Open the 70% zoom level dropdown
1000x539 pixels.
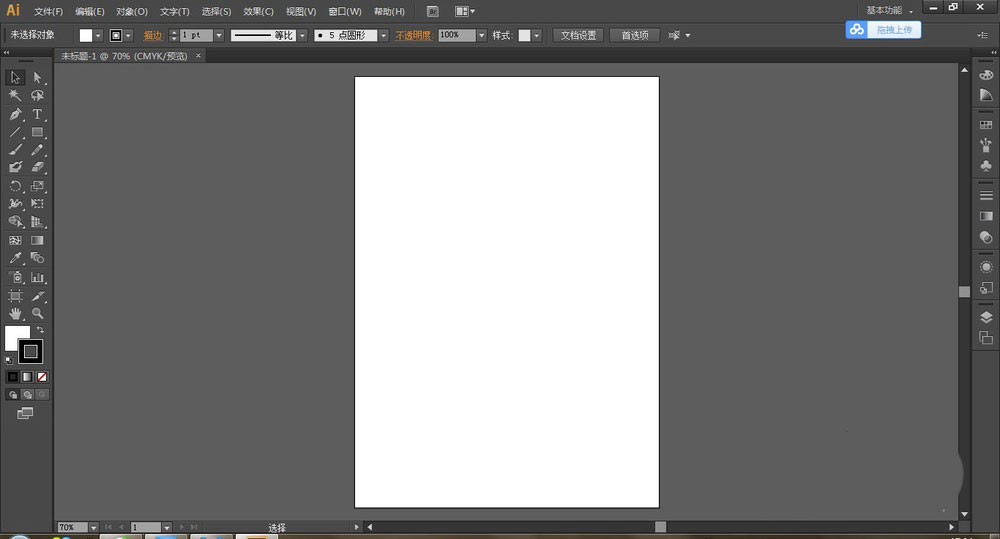pos(93,527)
